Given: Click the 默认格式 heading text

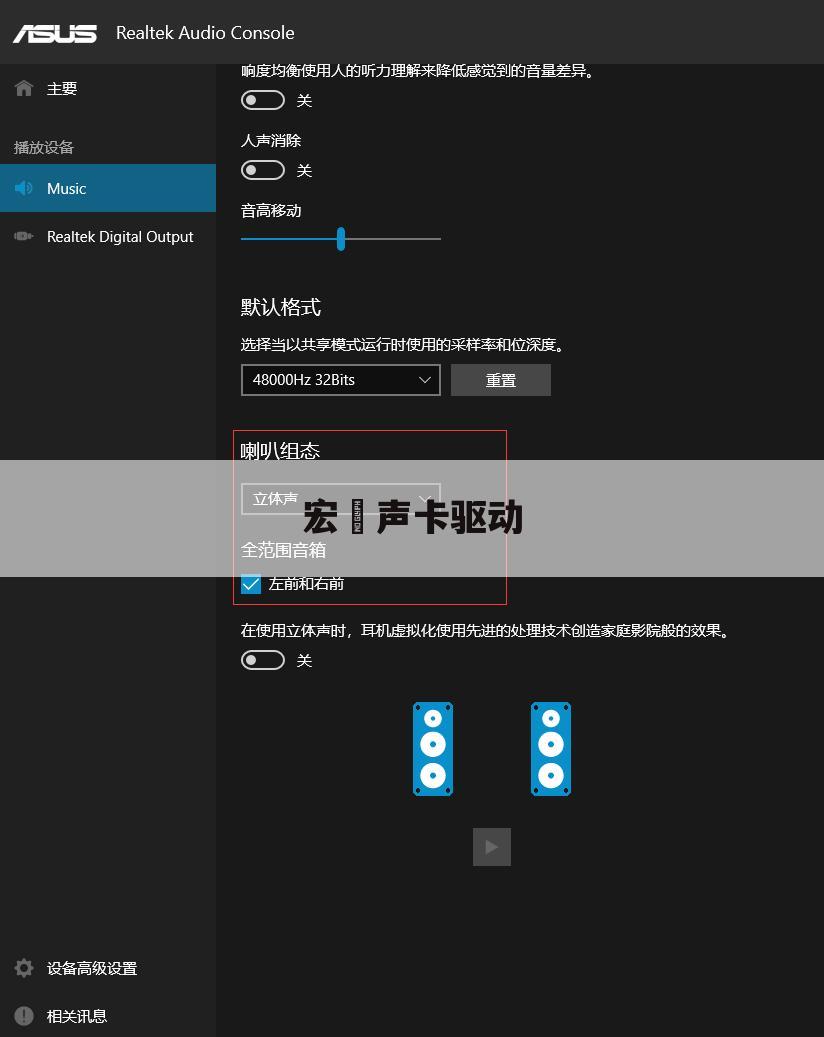Looking at the screenshot, I should (x=280, y=308).
